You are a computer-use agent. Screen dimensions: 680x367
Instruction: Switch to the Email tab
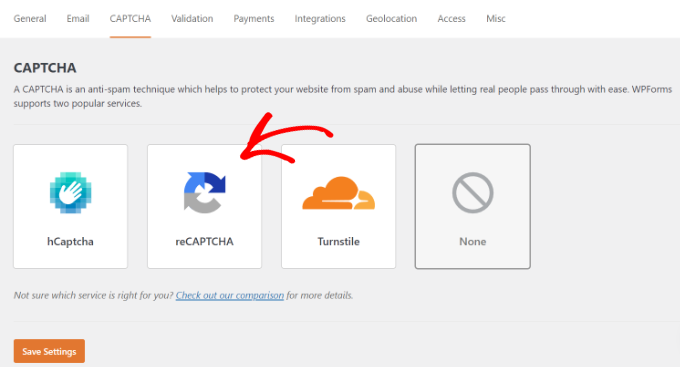tap(78, 19)
